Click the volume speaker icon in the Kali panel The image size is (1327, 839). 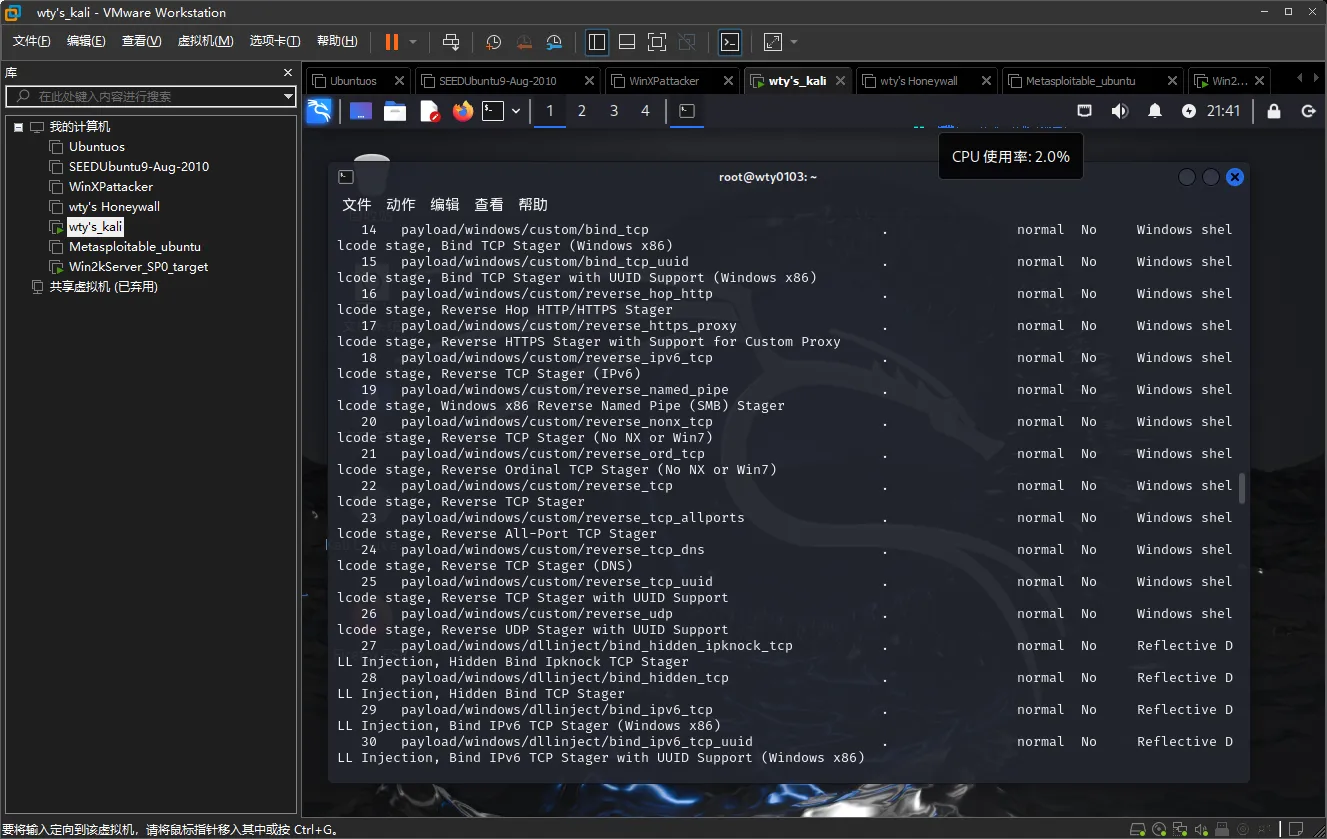click(1120, 111)
